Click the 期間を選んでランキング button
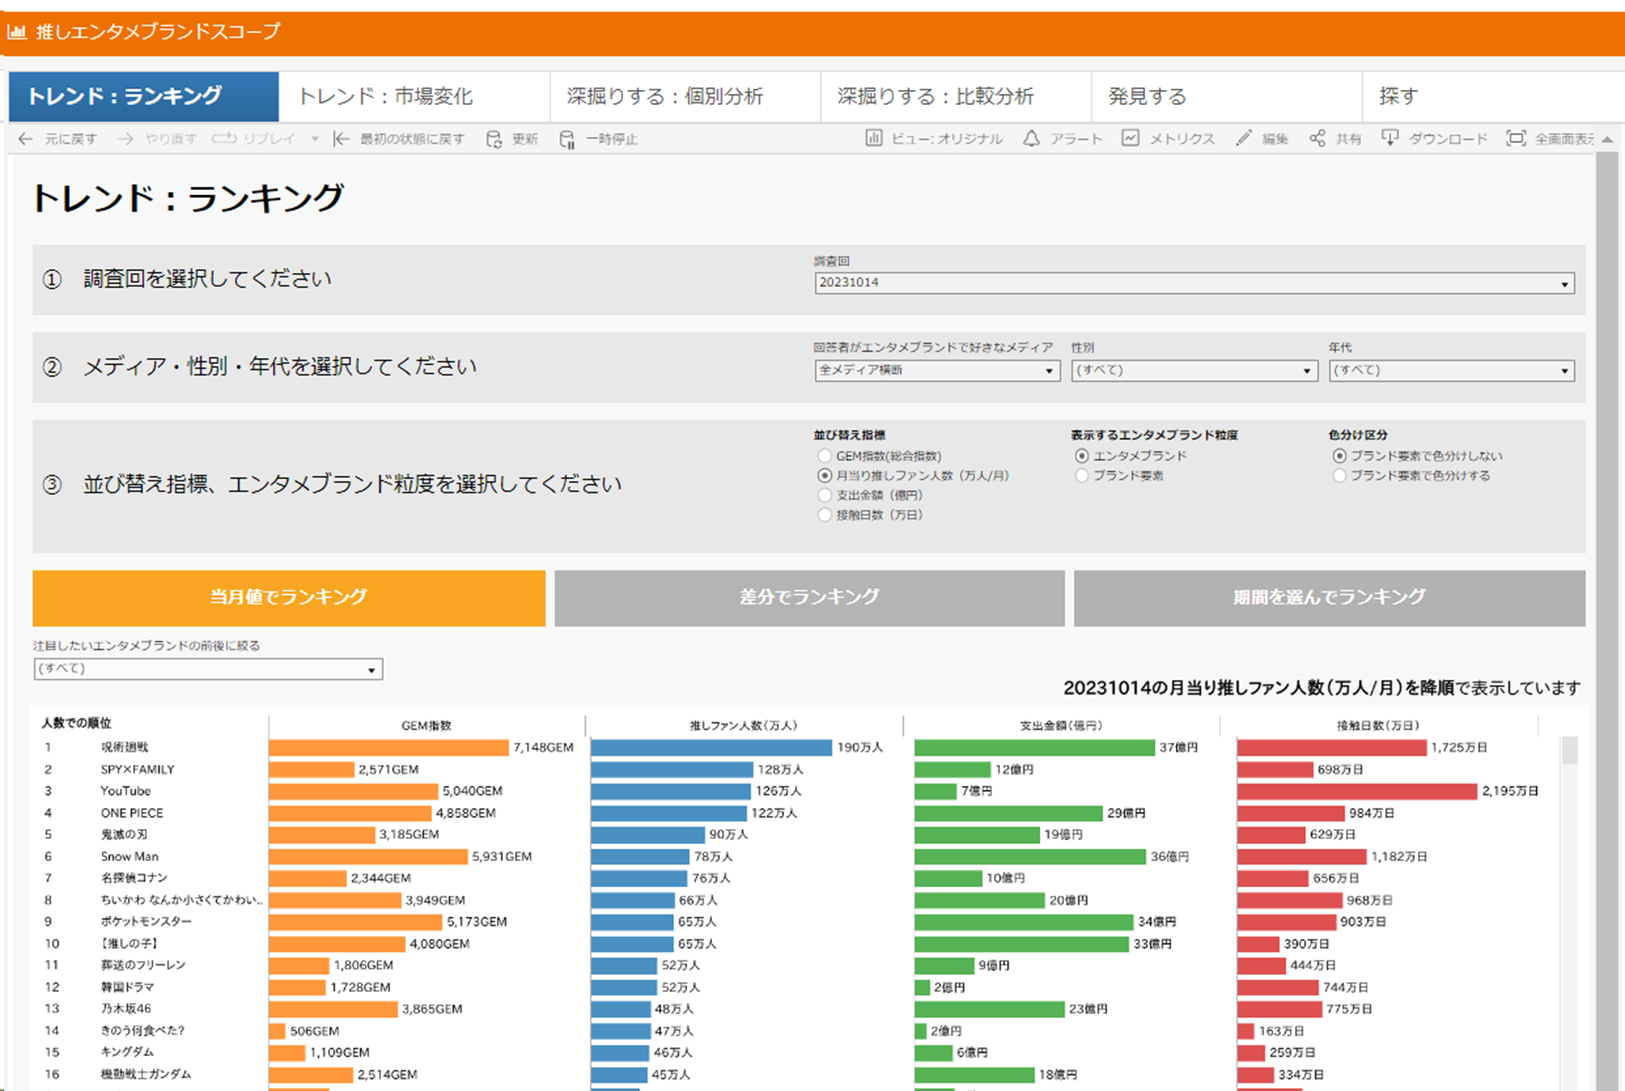Image resolution: width=1625 pixels, height=1091 pixels. (x=1330, y=598)
